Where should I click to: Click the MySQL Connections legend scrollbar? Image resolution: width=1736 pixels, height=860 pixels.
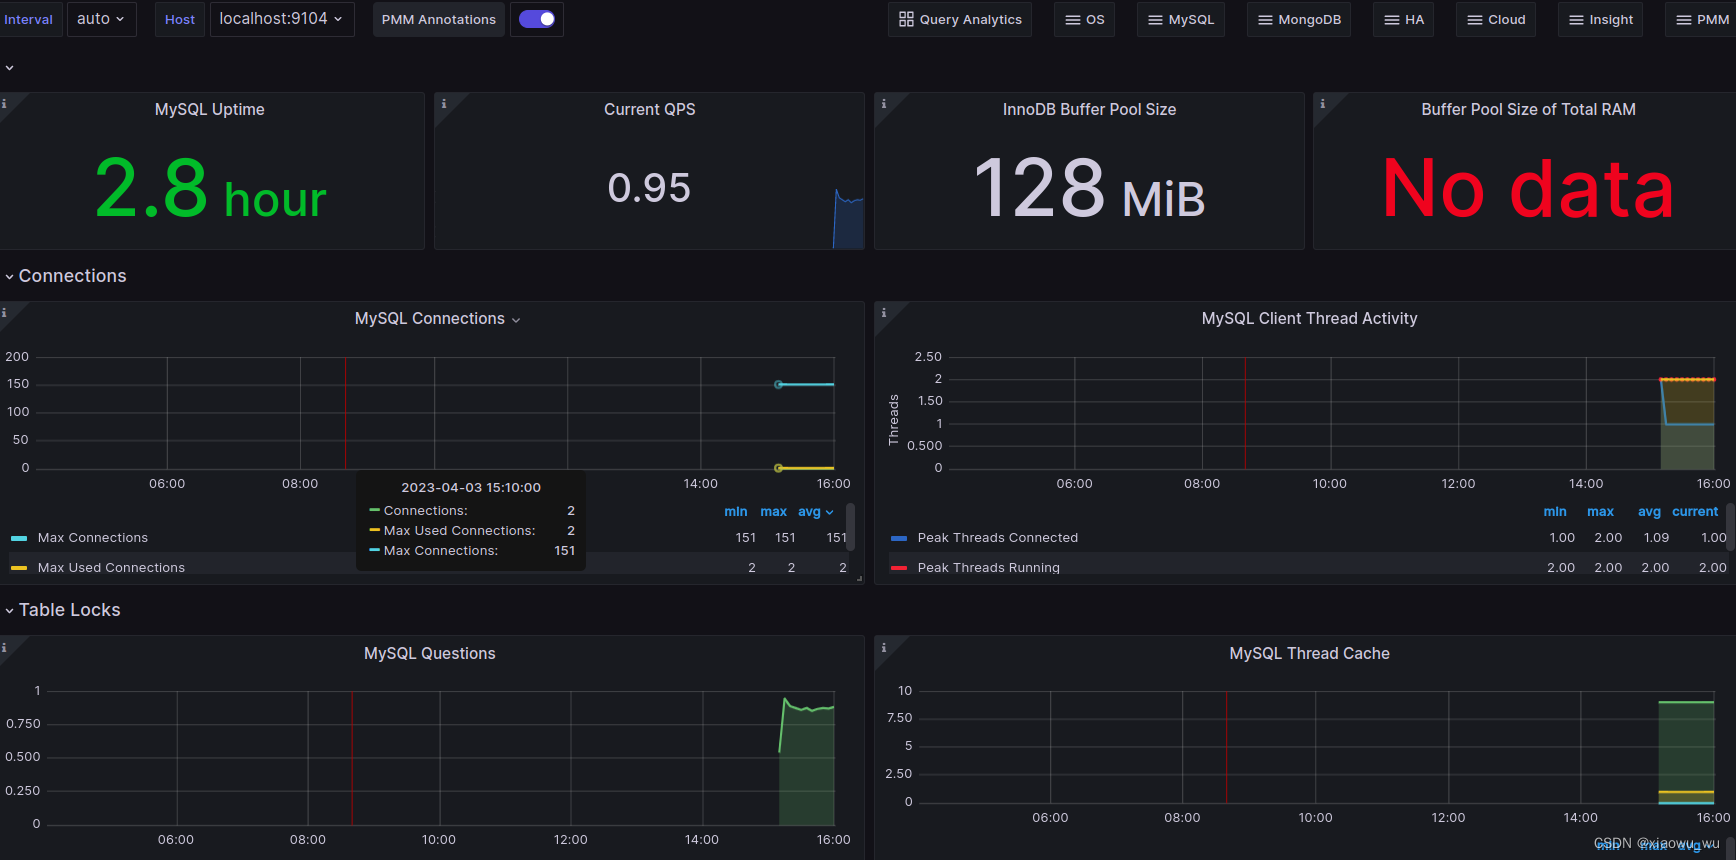[851, 526]
